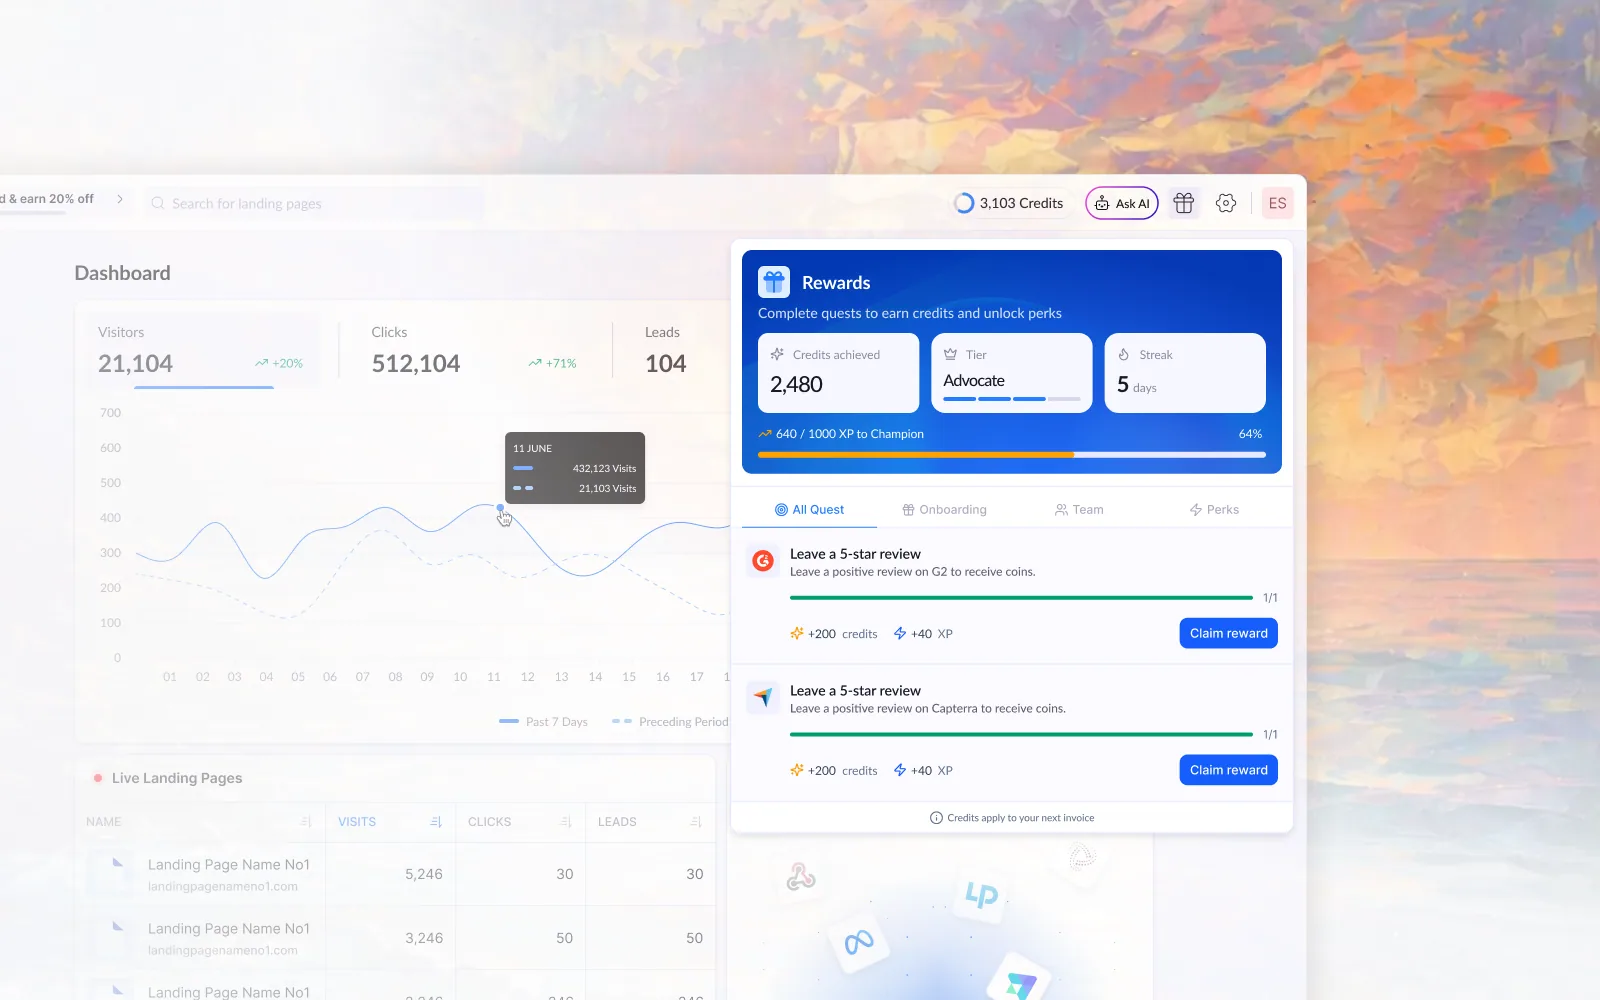Click 'Leave a positive review on G2' description

[913, 572]
